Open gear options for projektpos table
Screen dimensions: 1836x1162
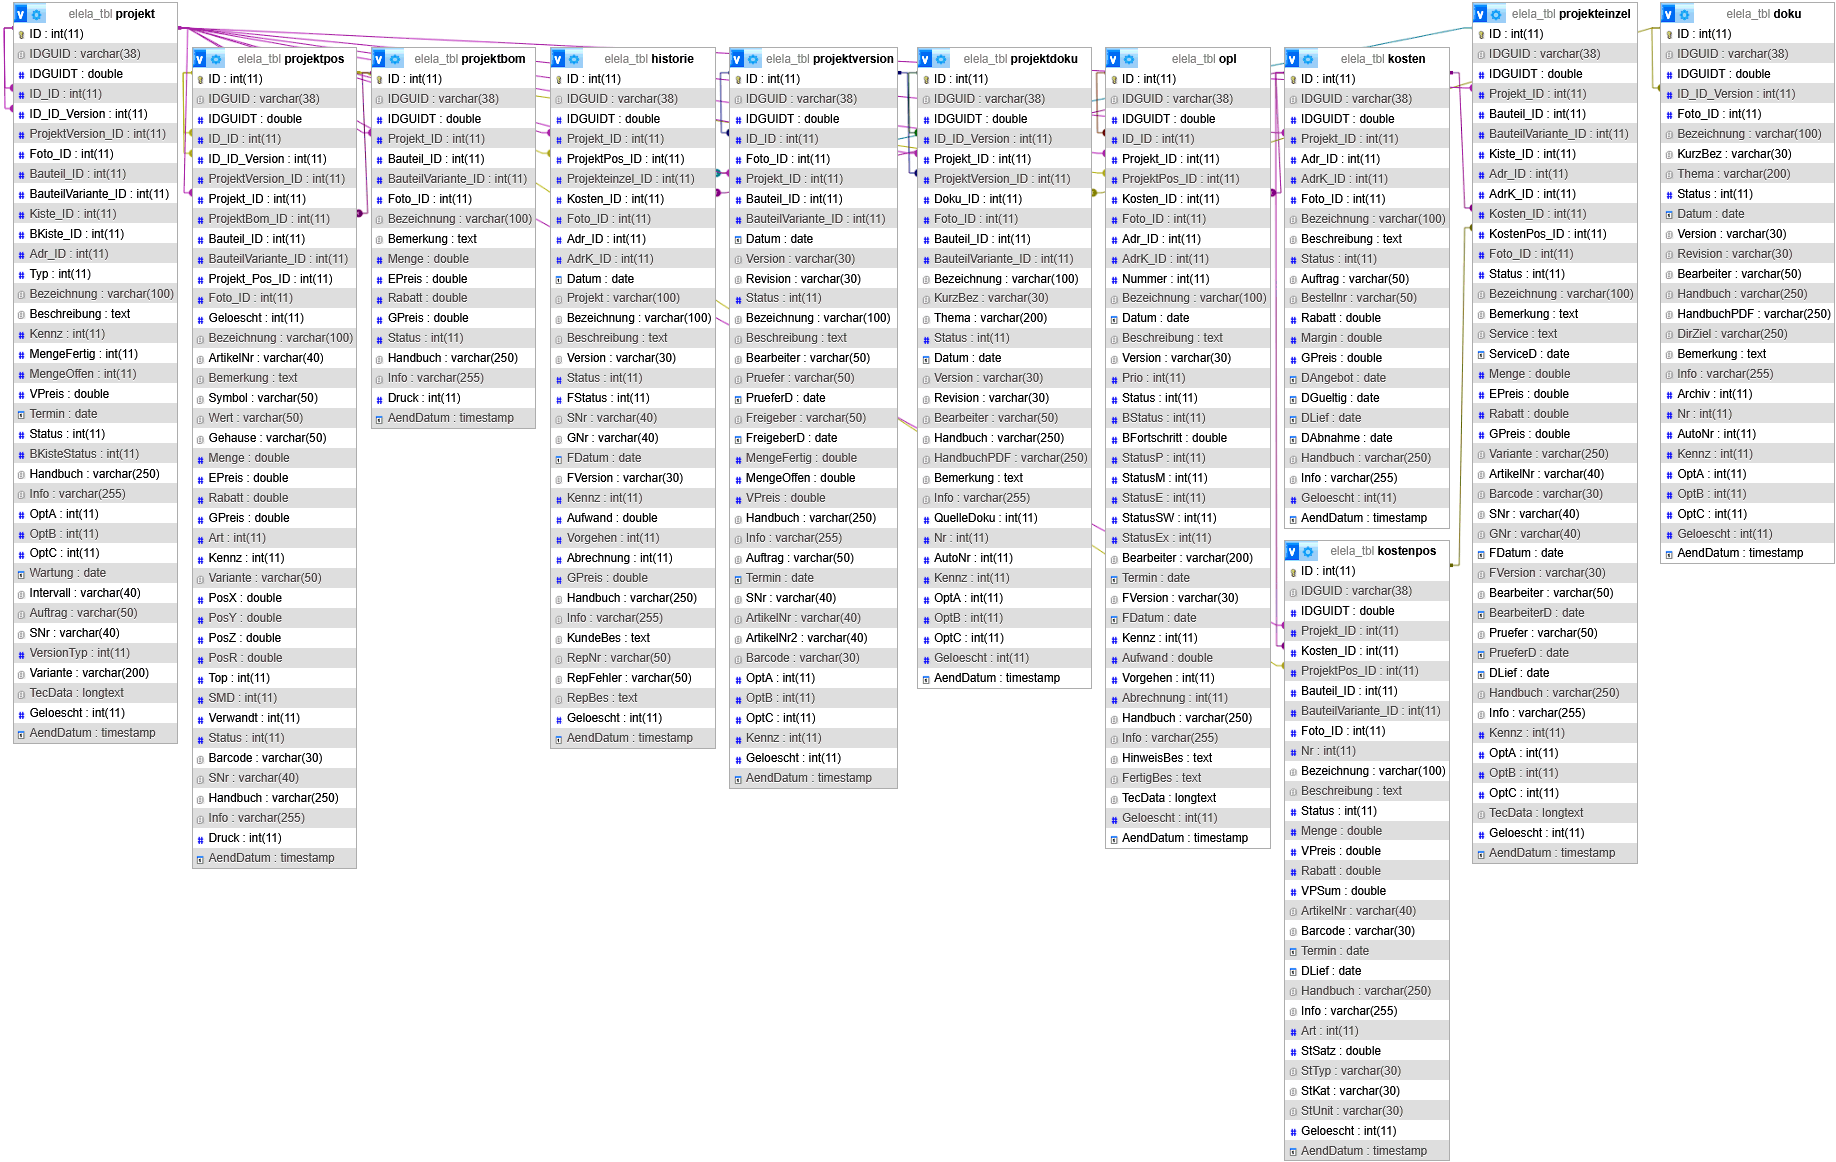[217, 59]
